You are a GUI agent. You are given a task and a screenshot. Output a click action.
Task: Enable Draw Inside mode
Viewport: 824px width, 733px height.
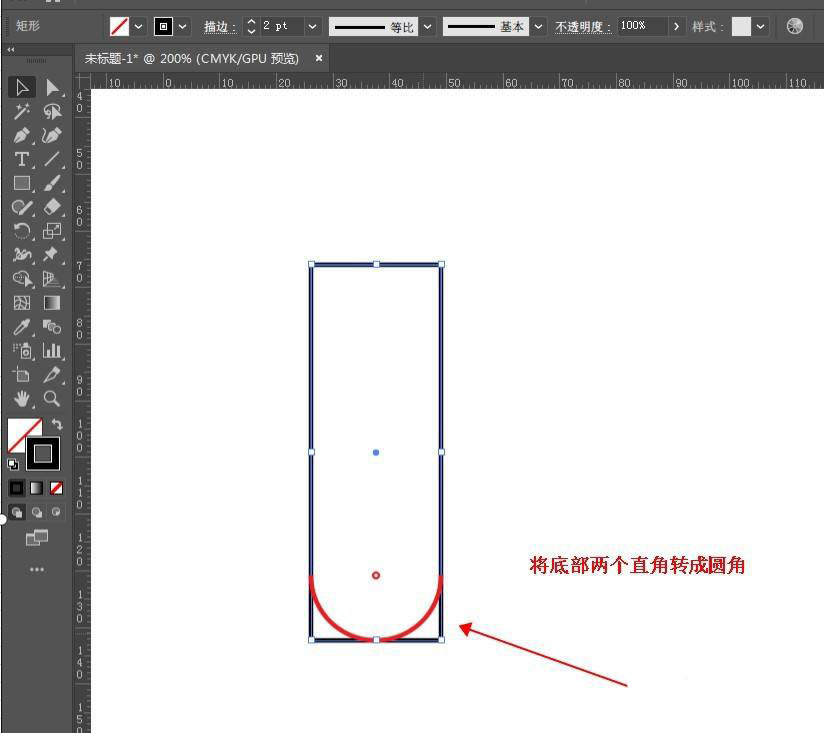click(56, 512)
